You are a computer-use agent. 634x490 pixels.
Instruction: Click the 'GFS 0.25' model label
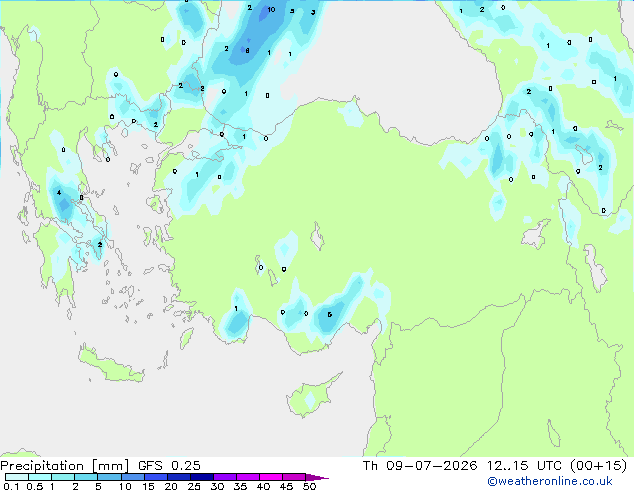pos(169,466)
